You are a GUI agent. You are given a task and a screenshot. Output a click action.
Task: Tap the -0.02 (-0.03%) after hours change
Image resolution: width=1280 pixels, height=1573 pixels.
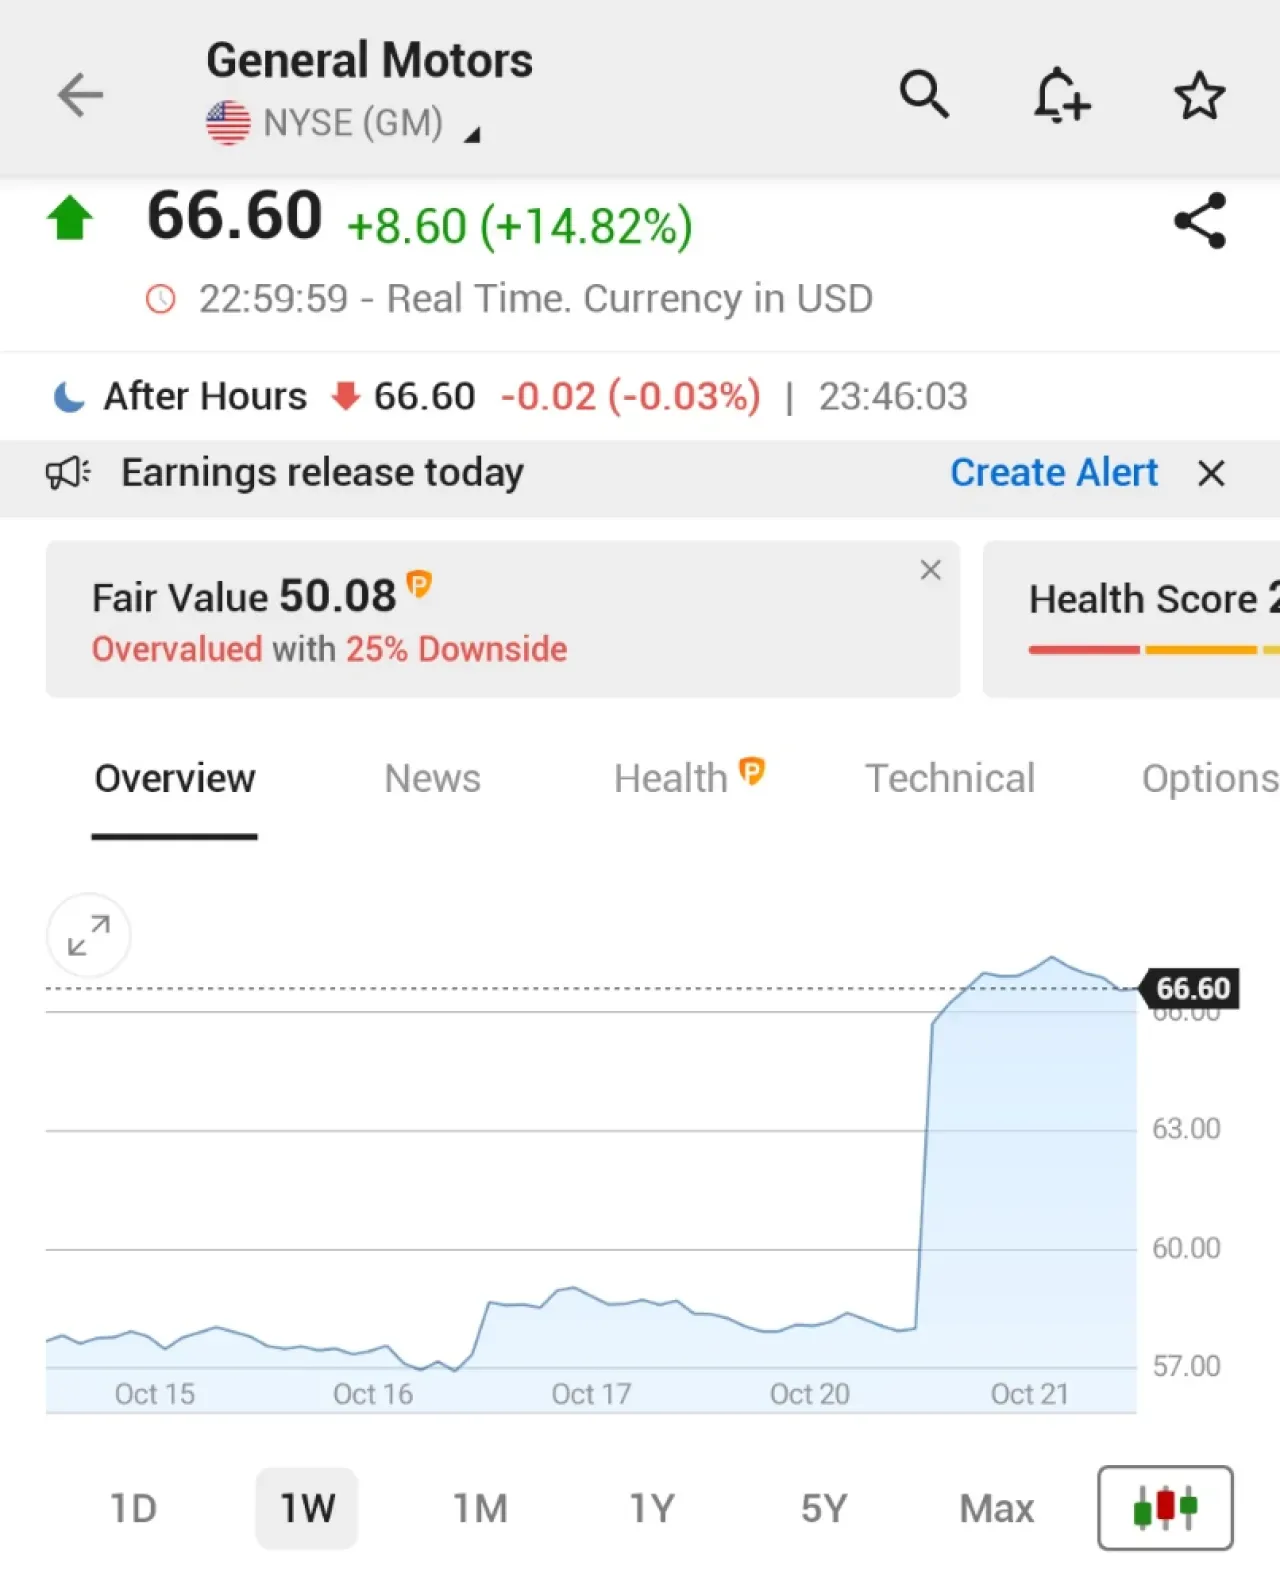pyautogui.click(x=630, y=396)
